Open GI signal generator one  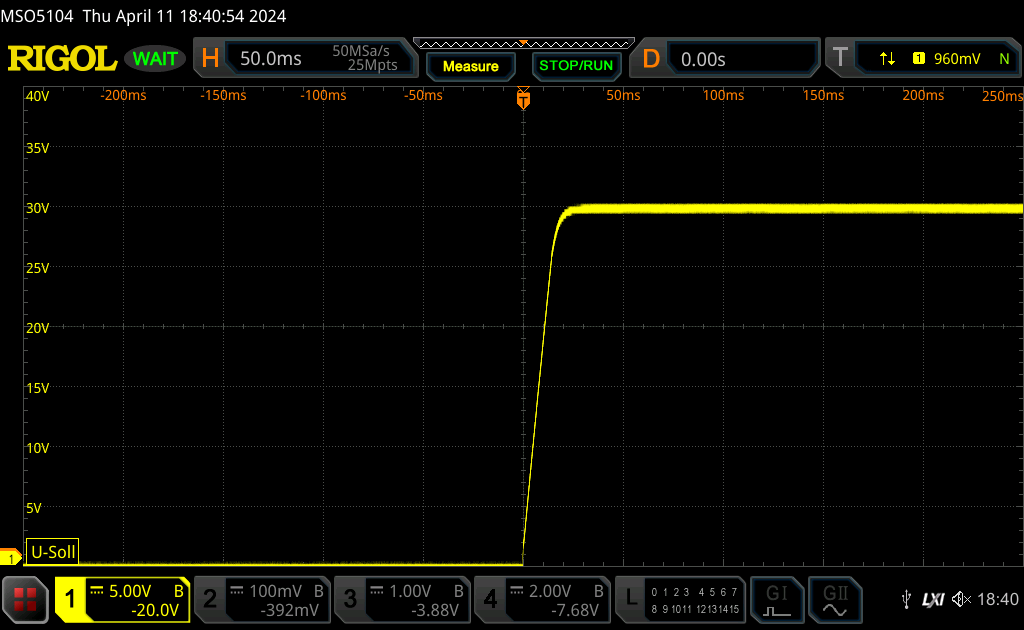point(776,600)
